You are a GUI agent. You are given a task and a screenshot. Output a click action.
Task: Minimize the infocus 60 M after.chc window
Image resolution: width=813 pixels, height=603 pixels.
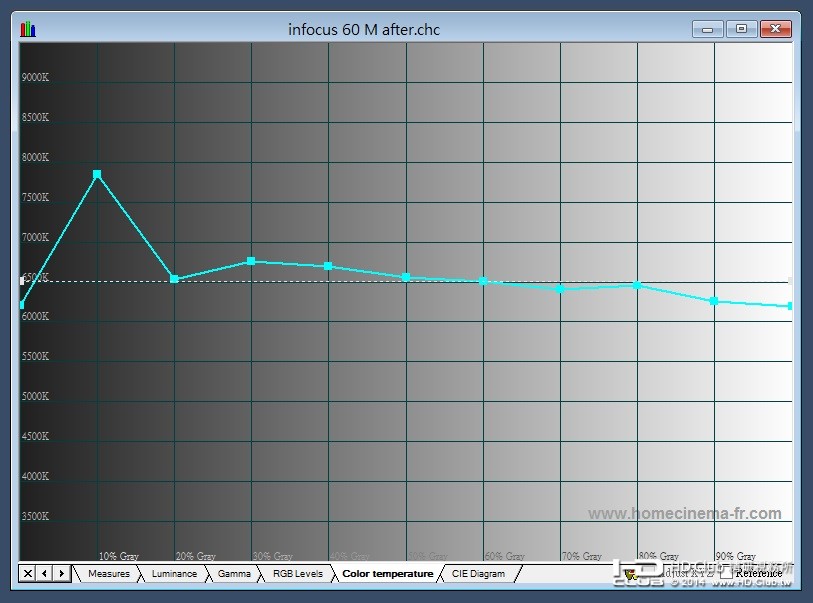coord(708,29)
